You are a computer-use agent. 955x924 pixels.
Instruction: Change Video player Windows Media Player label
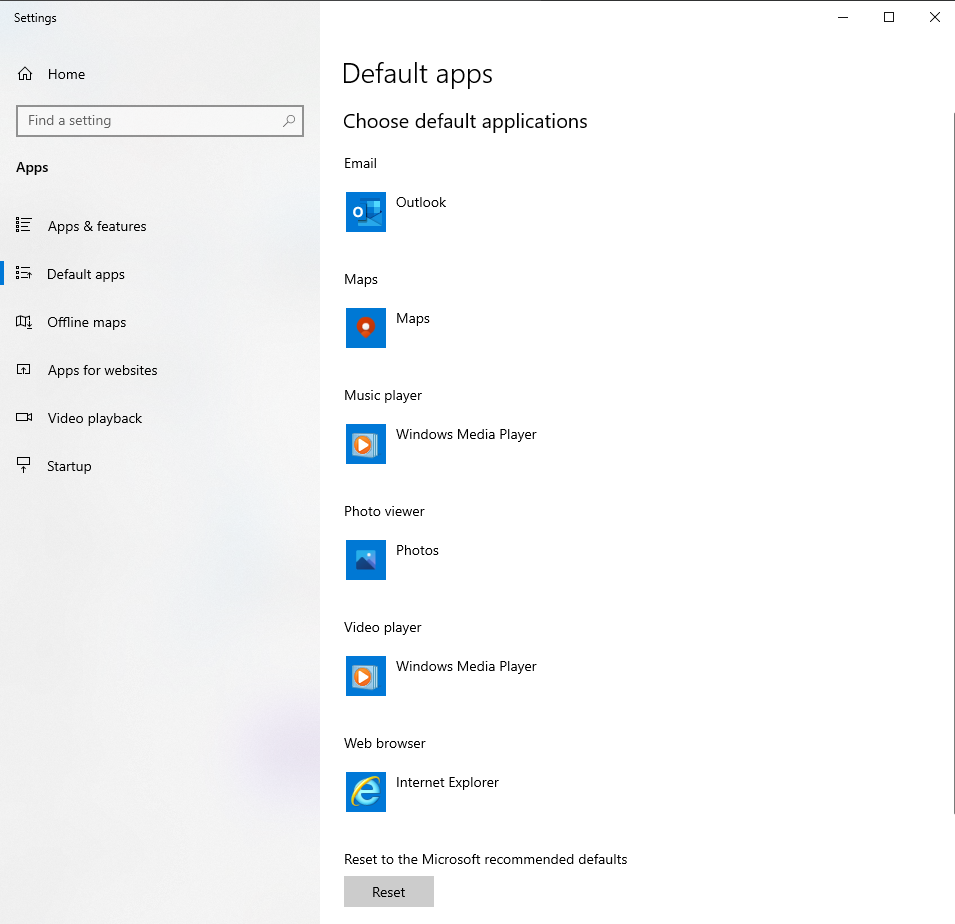coord(466,666)
